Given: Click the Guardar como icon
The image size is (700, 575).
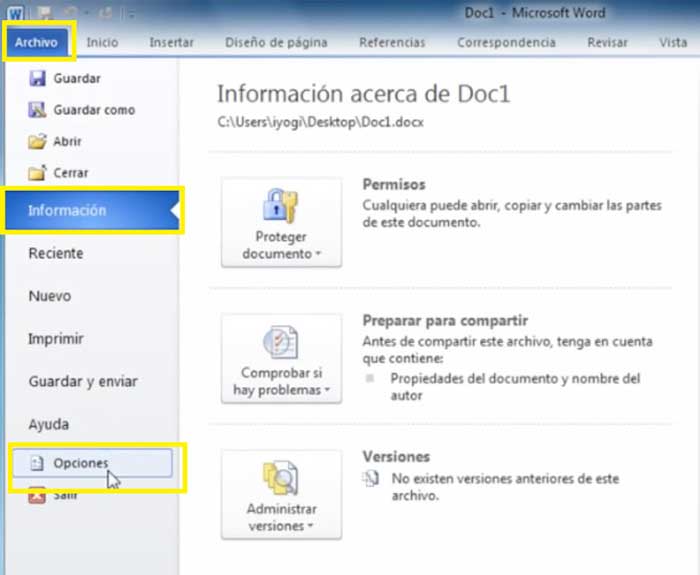Looking at the screenshot, I should click(x=37, y=110).
